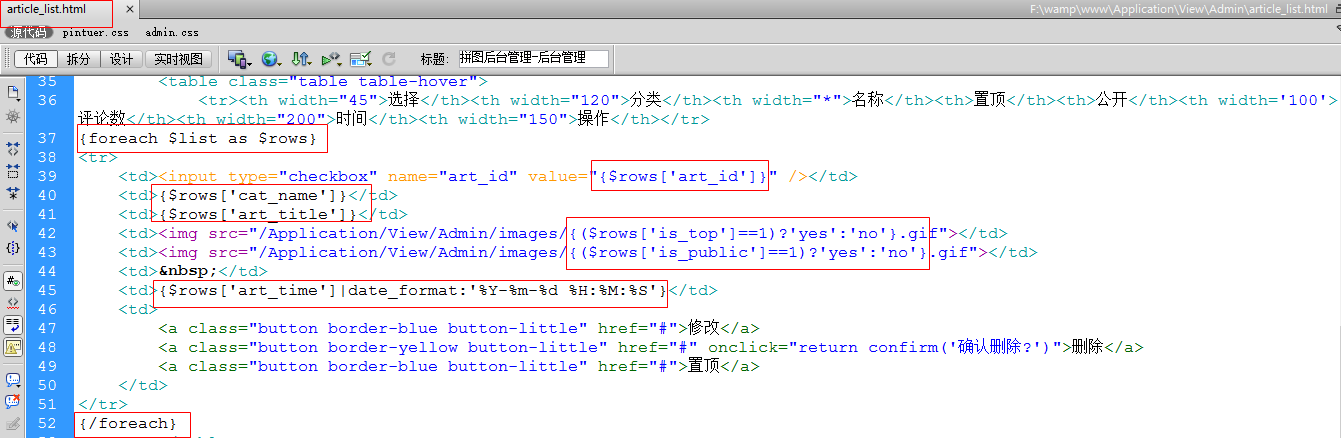Click the Apply Comment speech bubble icon
The image size is (1341, 438).
(13, 380)
